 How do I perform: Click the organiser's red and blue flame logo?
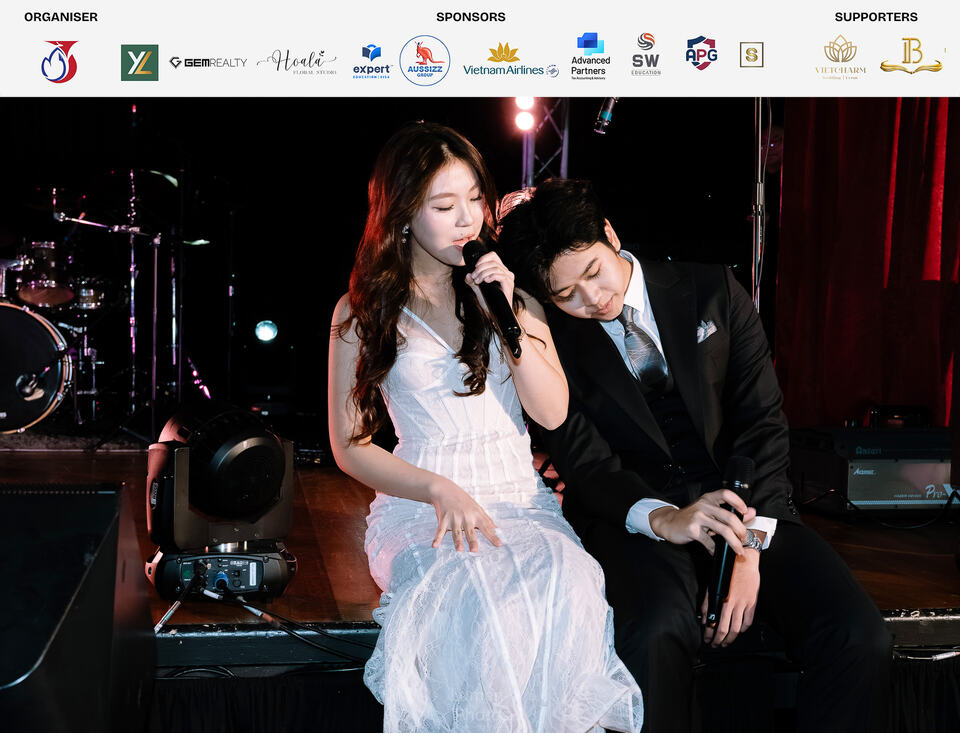(59, 61)
